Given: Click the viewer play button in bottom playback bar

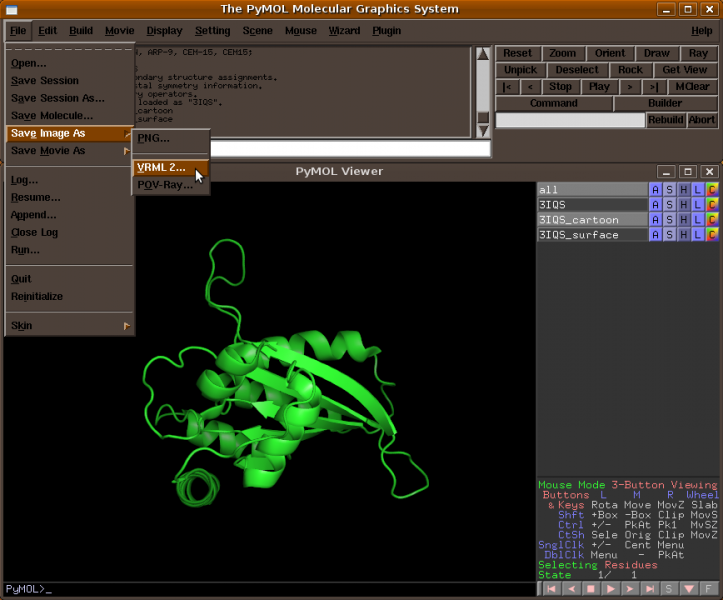Looking at the screenshot, I should (610, 589).
